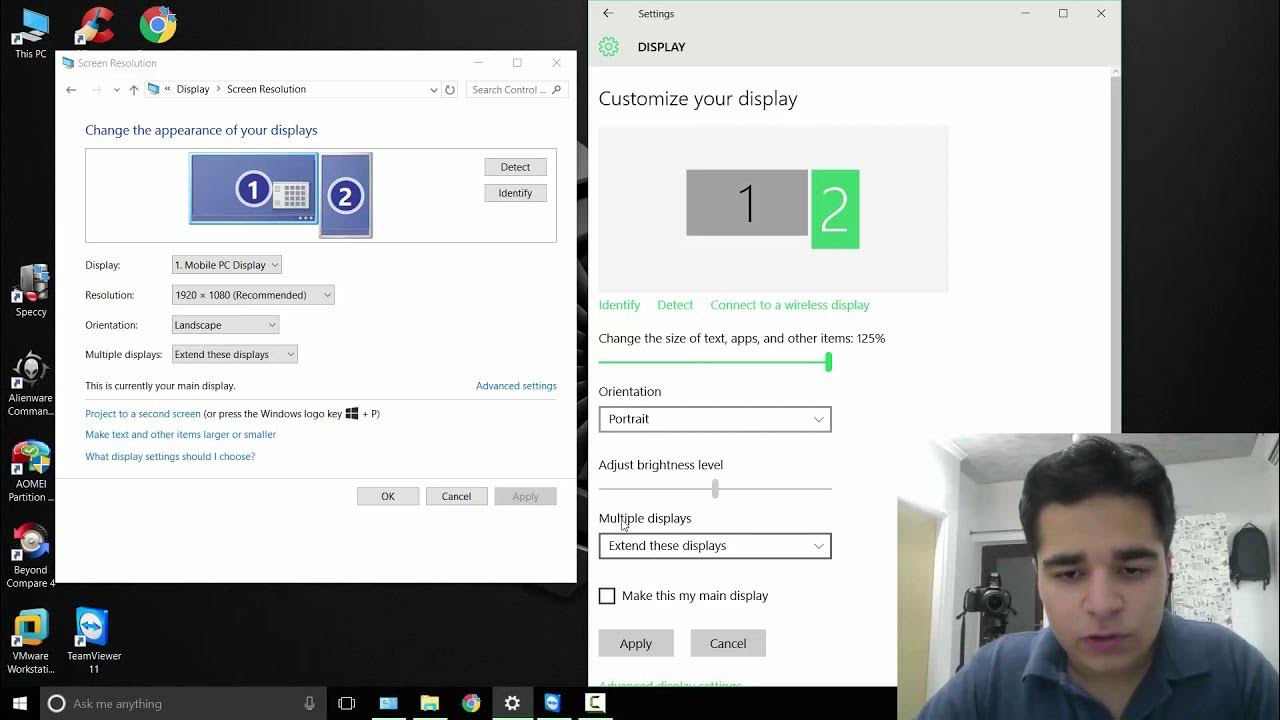Select Settings gear icon in taskbar
The height and width of the screenshot is (720, 1280).
pyautogui.click(x=512, y=703)
